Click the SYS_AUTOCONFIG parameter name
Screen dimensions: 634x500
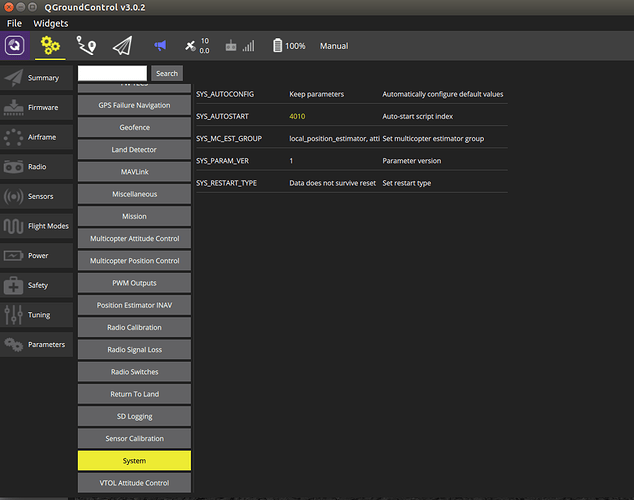click(x=225, y=94)
